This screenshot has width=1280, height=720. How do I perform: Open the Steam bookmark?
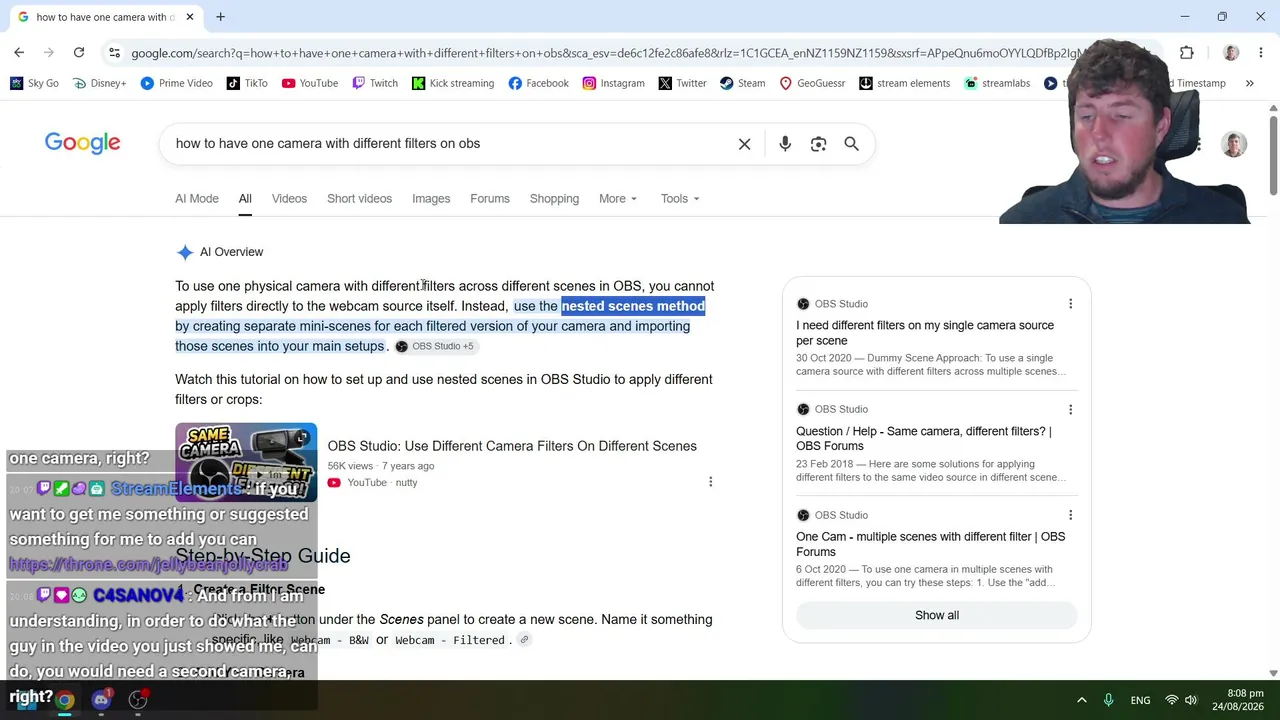pos(743,83)
